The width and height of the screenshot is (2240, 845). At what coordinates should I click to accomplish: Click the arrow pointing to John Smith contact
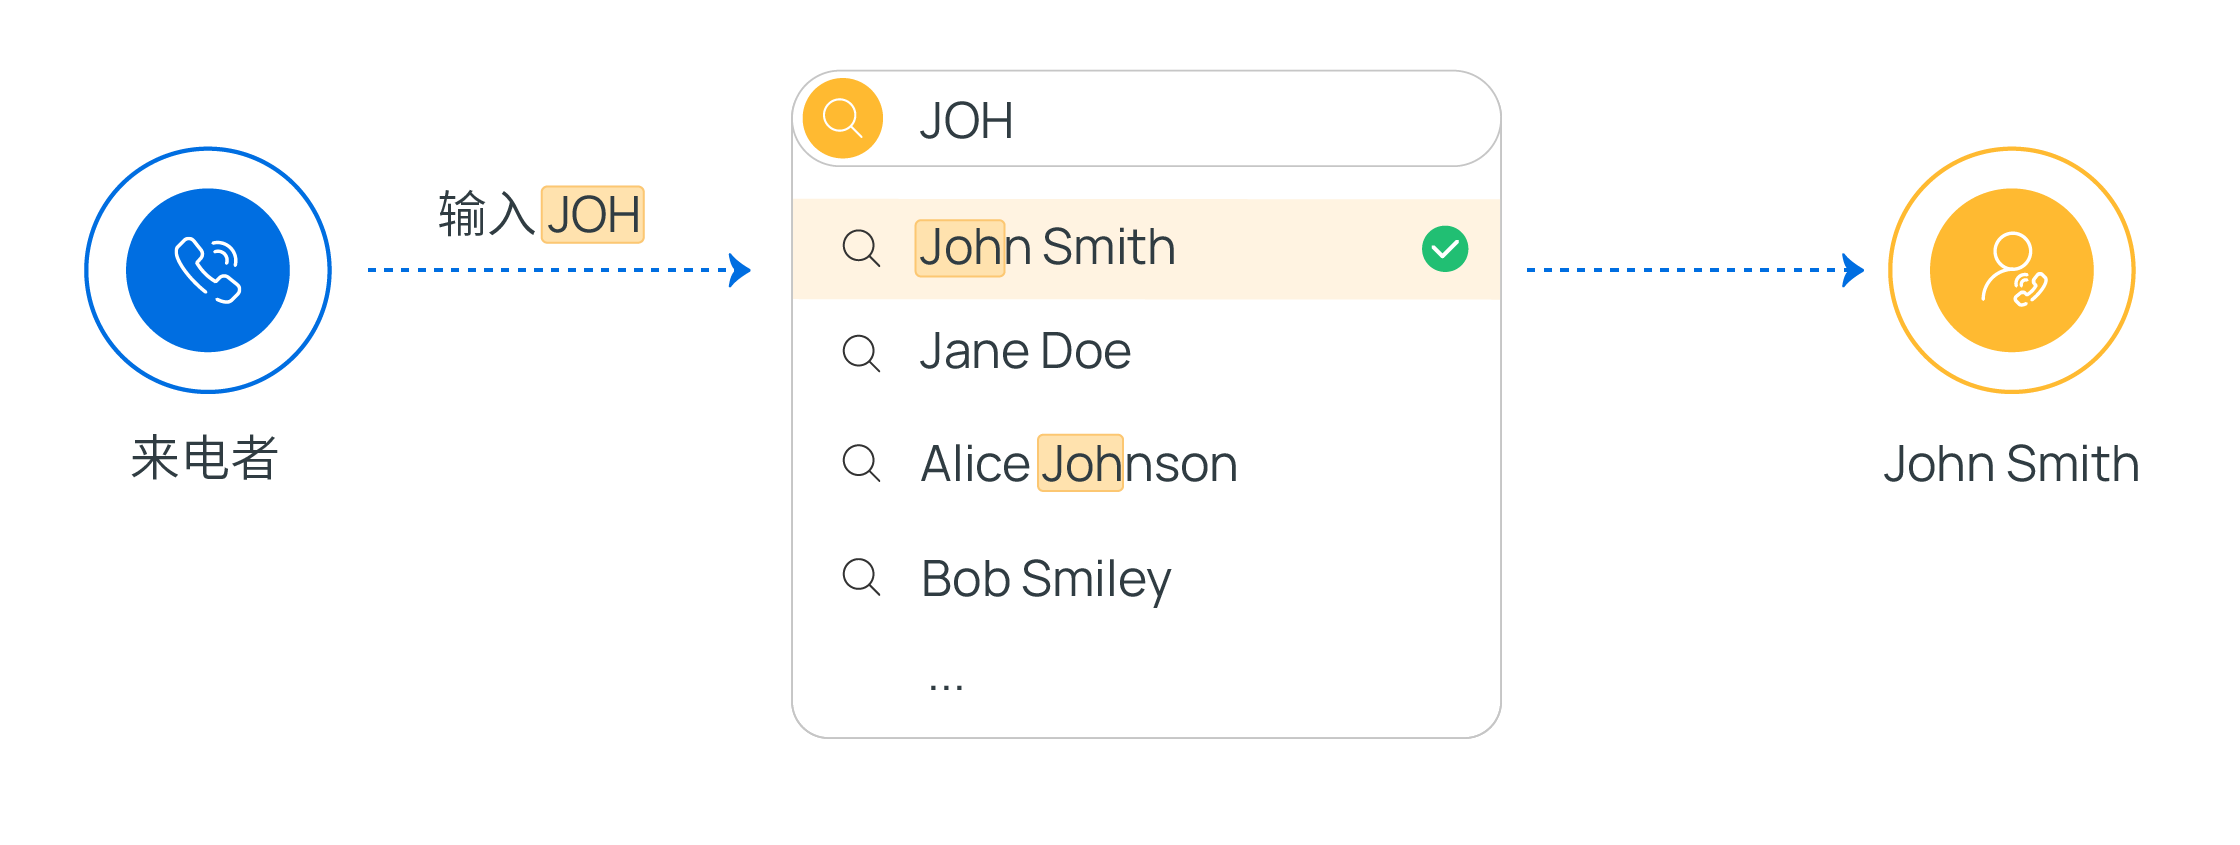coord(1851,270)
